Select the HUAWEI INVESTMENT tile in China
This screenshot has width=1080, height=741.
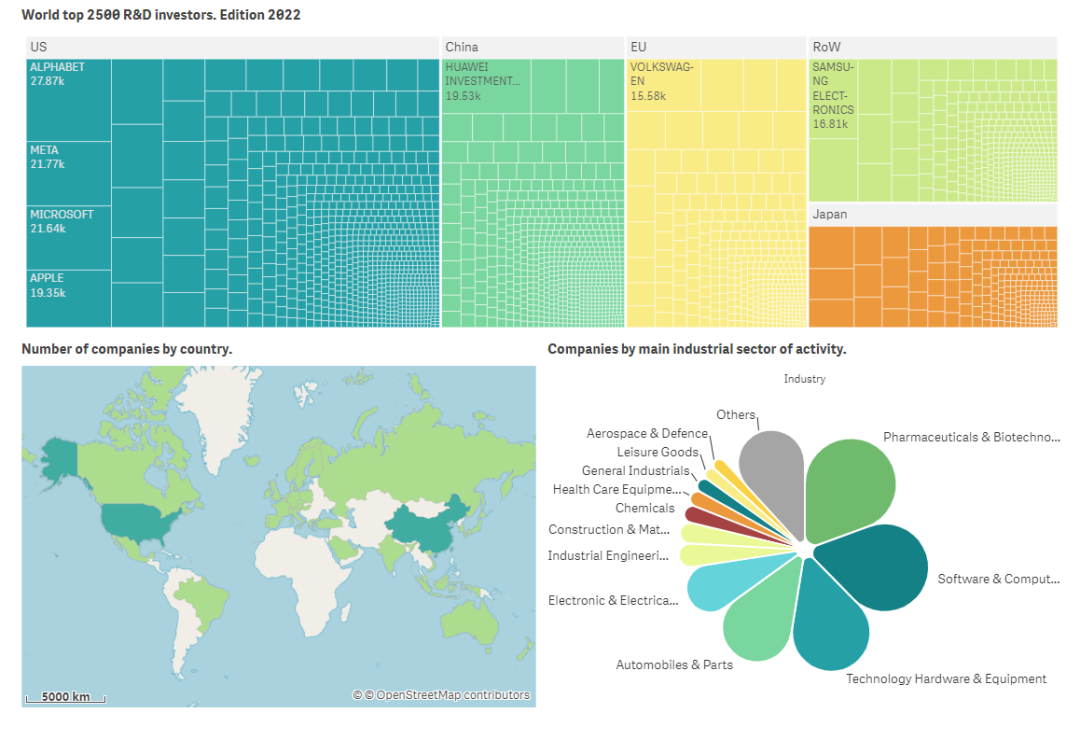[486, 86]
